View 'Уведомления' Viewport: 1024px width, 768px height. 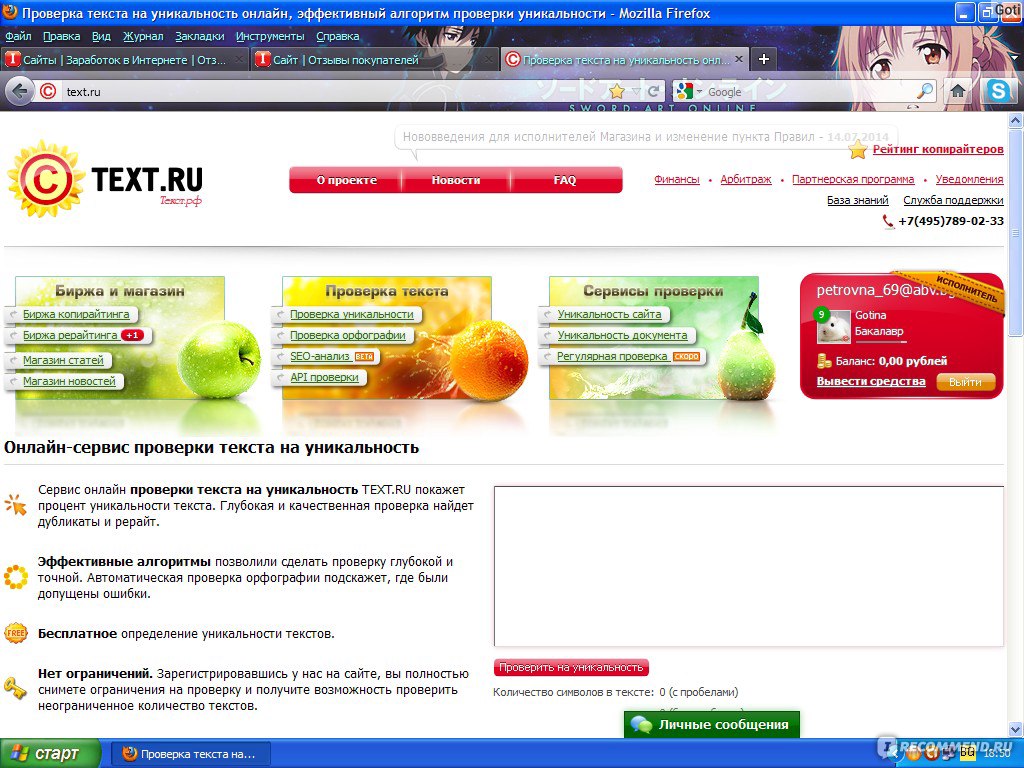click(969, 180)
